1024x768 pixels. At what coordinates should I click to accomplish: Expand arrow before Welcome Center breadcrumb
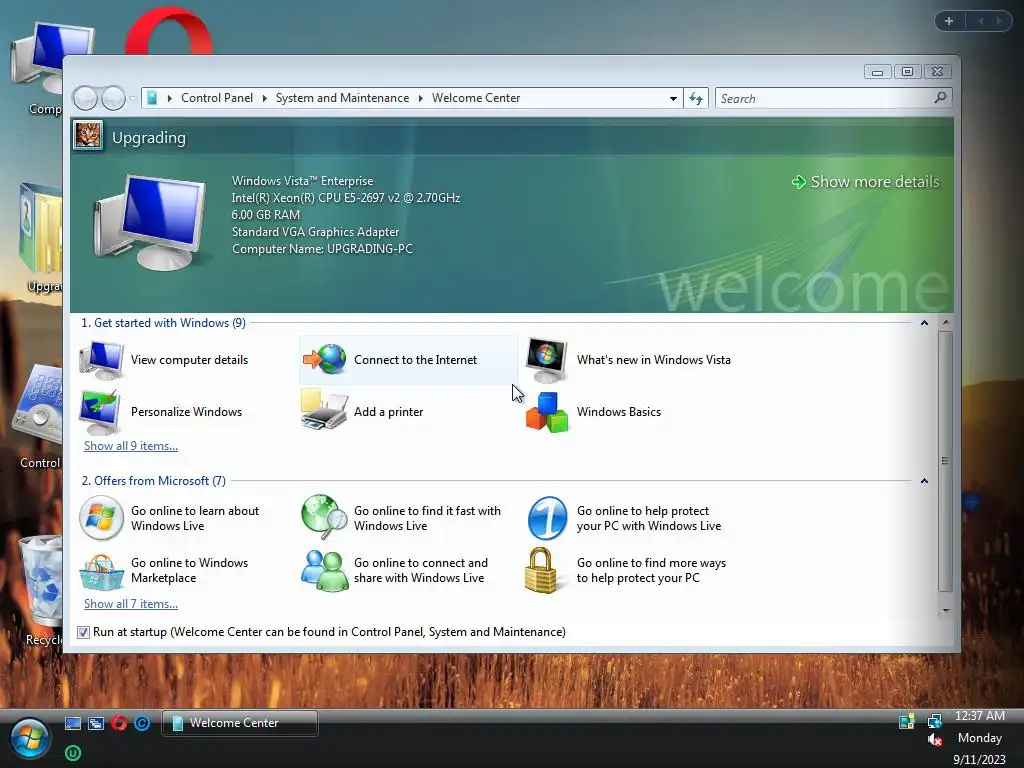coord(421,98)
